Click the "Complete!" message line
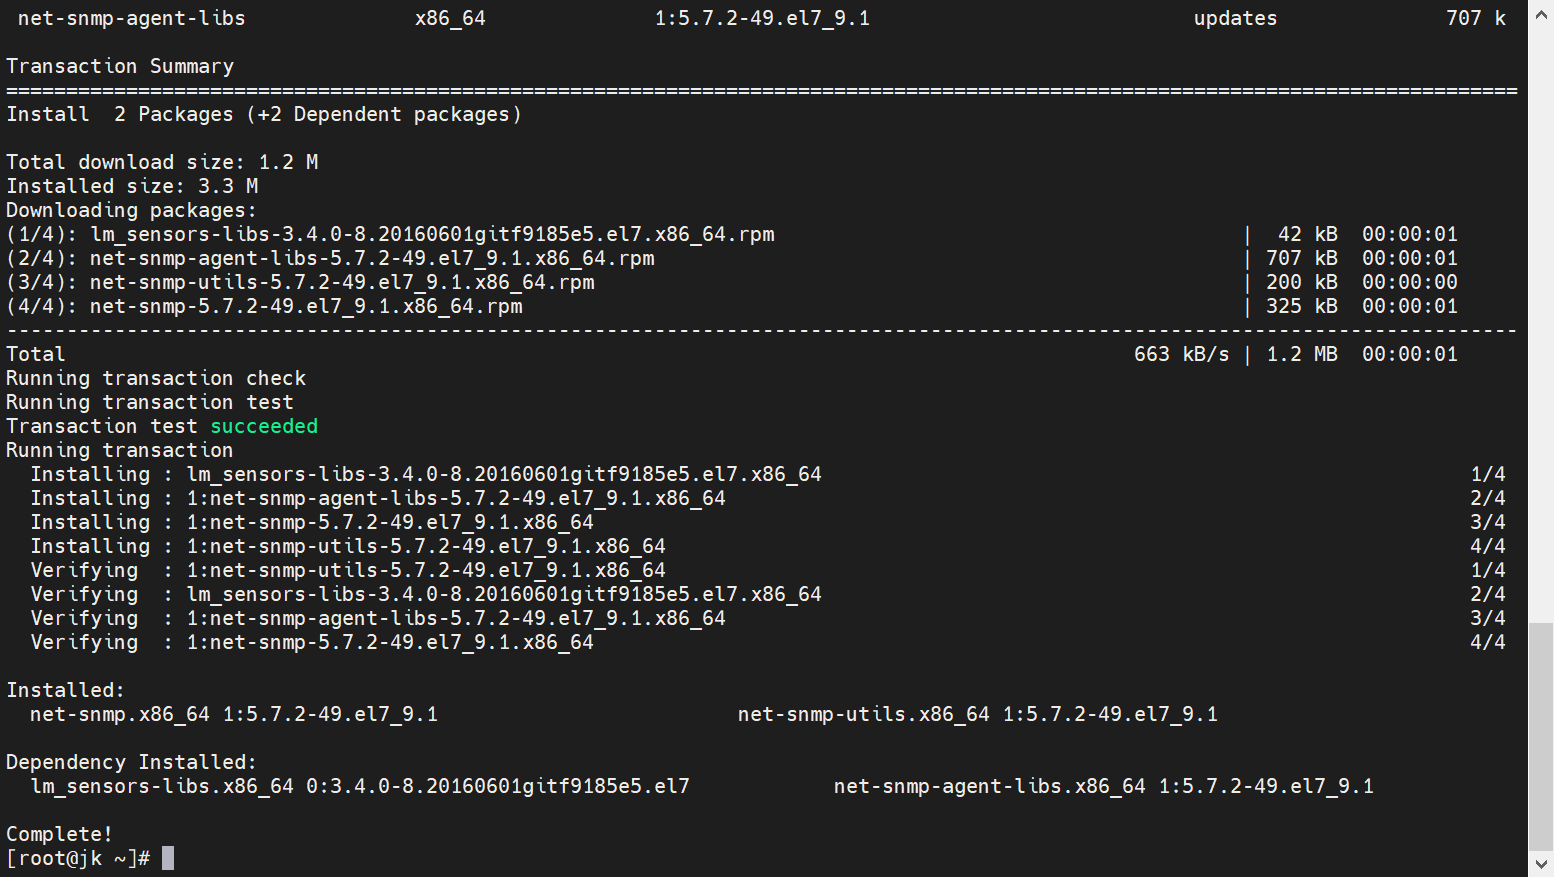This screenshot has height=877, width=1554. [x=59, y=834]
